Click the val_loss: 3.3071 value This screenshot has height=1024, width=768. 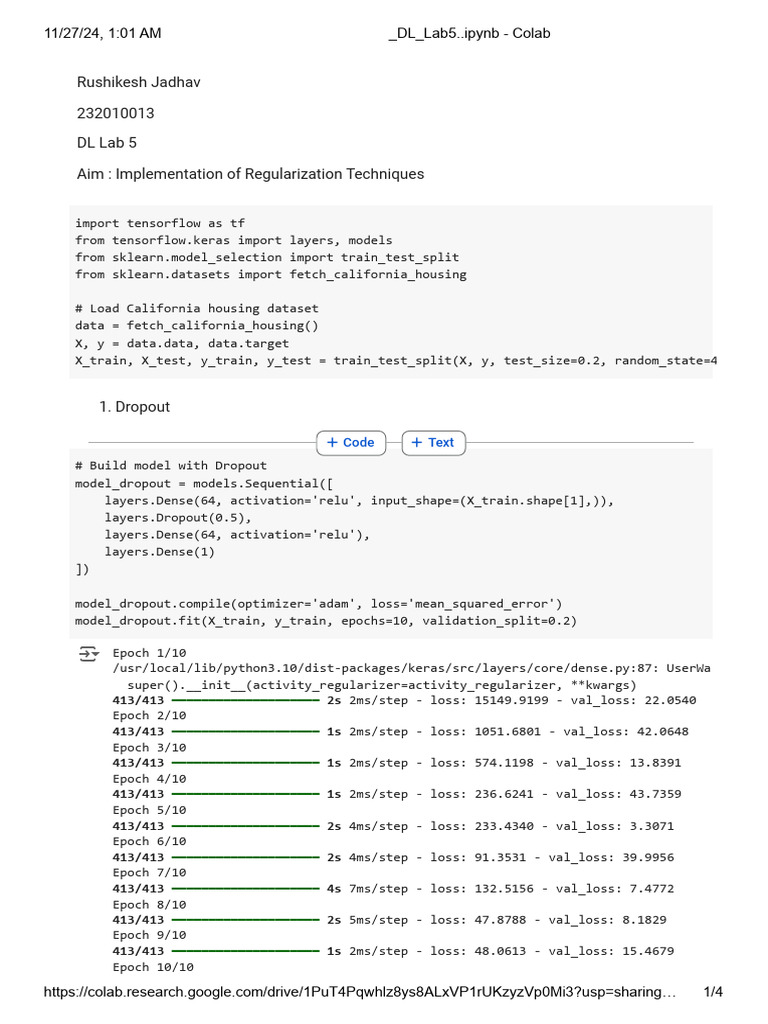[615, 826]
